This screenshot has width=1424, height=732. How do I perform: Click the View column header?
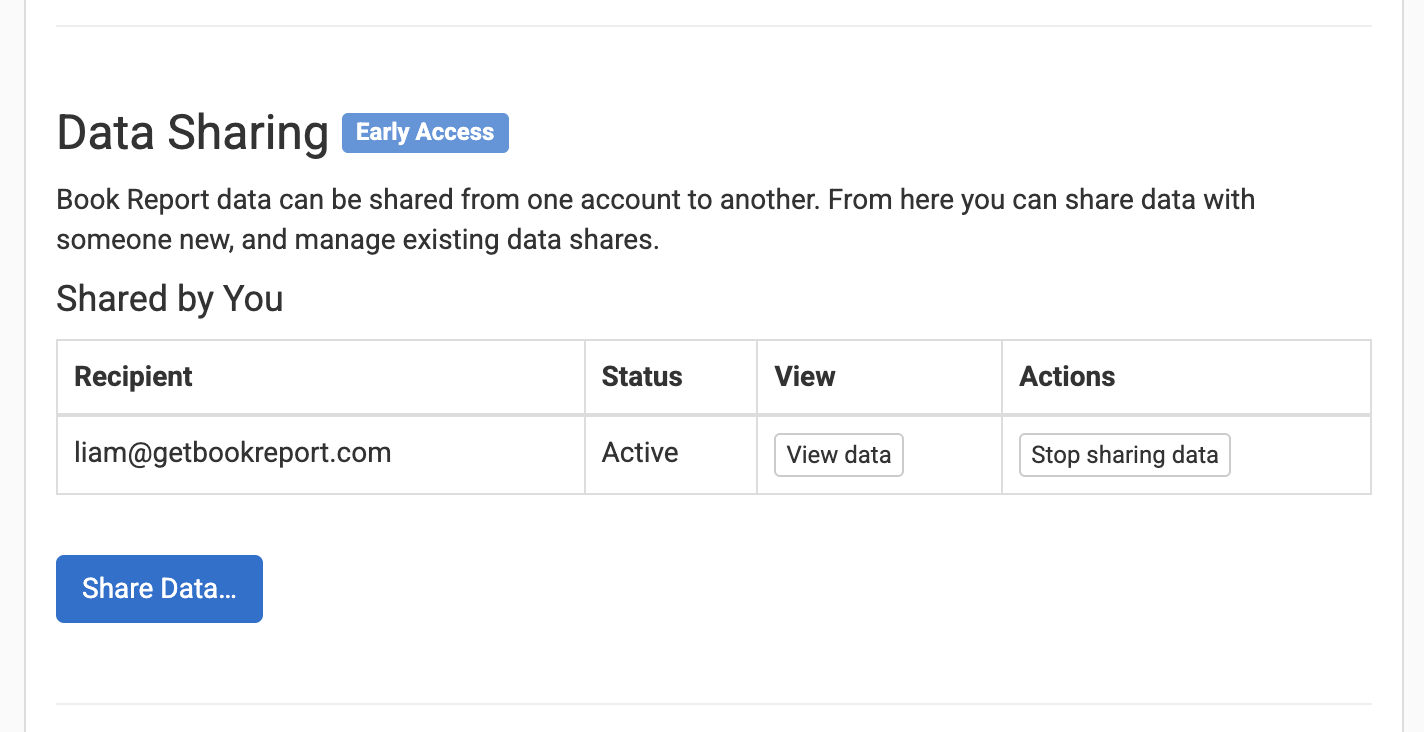coord(879,377)
